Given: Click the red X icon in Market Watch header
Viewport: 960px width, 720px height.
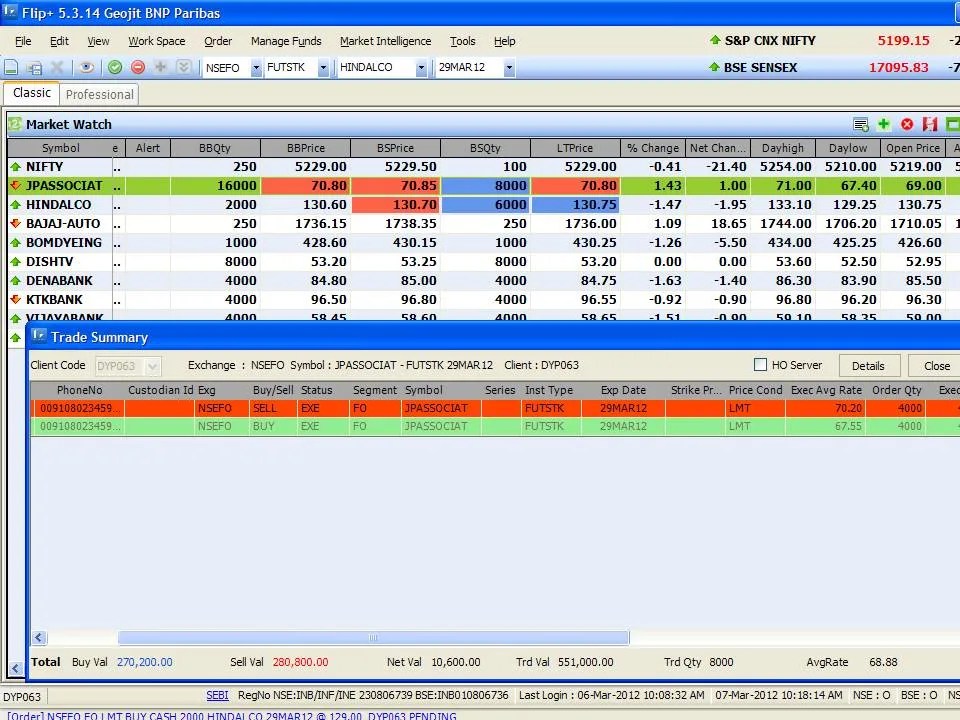Looking at the screenshot, I should tap(907, 125).
